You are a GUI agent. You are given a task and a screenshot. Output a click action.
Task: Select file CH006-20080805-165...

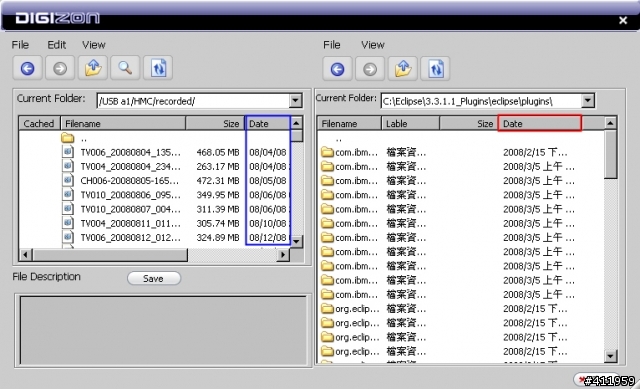tap(129, 180)
